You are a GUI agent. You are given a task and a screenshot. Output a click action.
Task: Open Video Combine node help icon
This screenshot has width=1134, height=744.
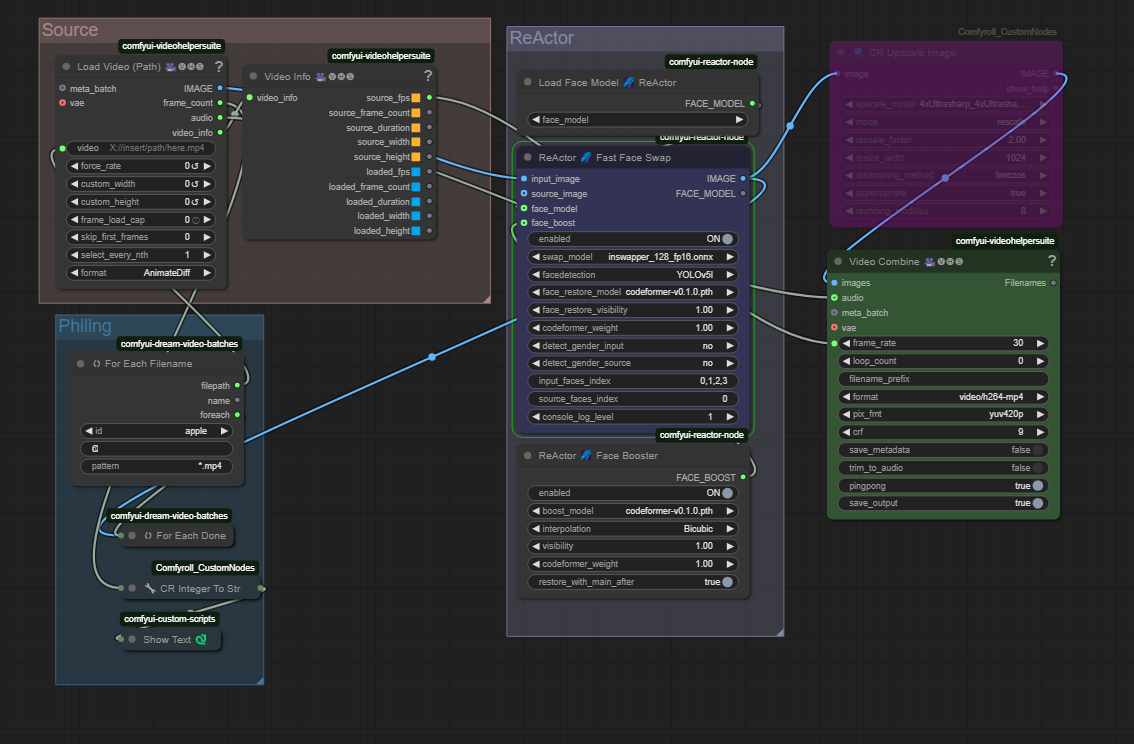[1051, 261]
